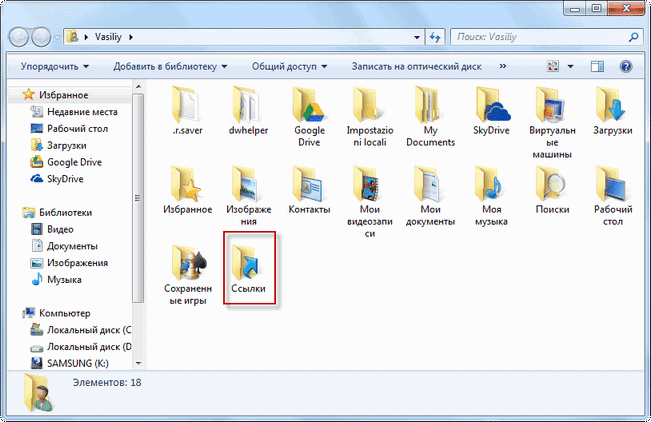Screen dimensions: 651x422
Task: Select the Поиски folder
Action: tap(552, 190)
